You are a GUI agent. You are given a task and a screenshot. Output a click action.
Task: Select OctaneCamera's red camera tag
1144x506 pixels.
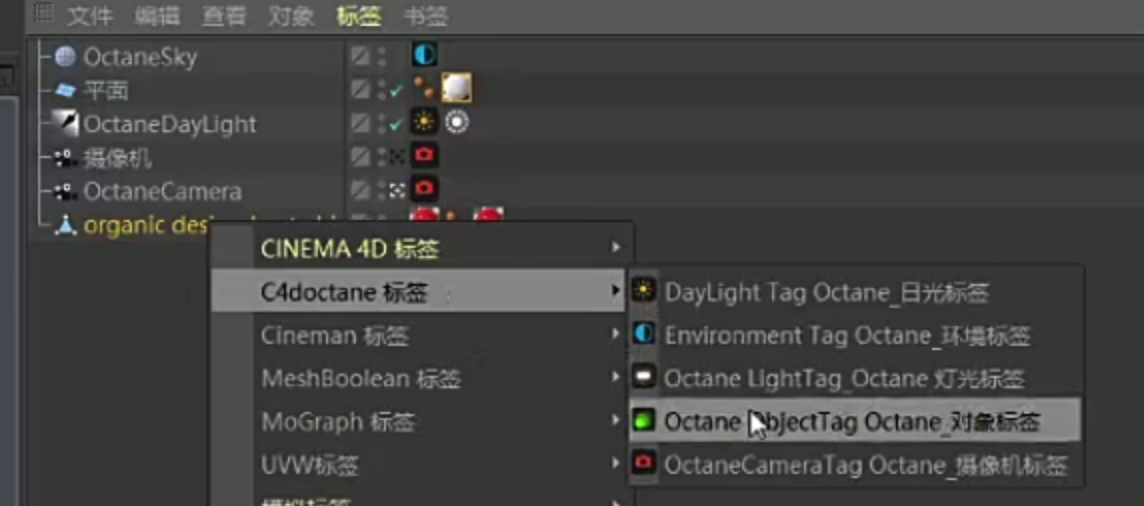[424, 190]
